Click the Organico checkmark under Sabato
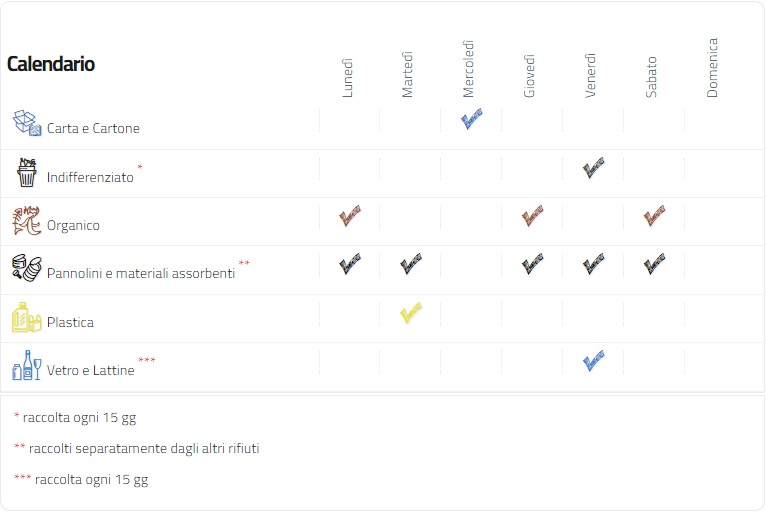 pos(654,215)
